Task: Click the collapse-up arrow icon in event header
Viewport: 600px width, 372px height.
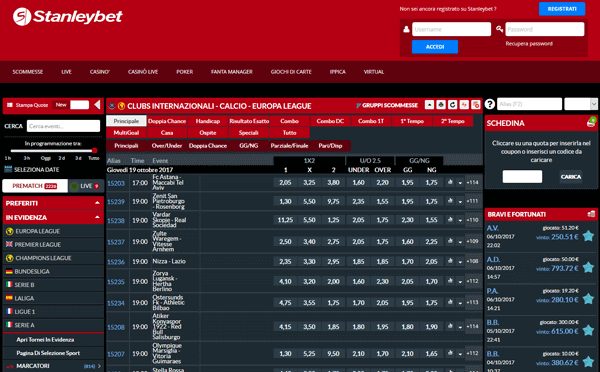Action: point(429,105)
